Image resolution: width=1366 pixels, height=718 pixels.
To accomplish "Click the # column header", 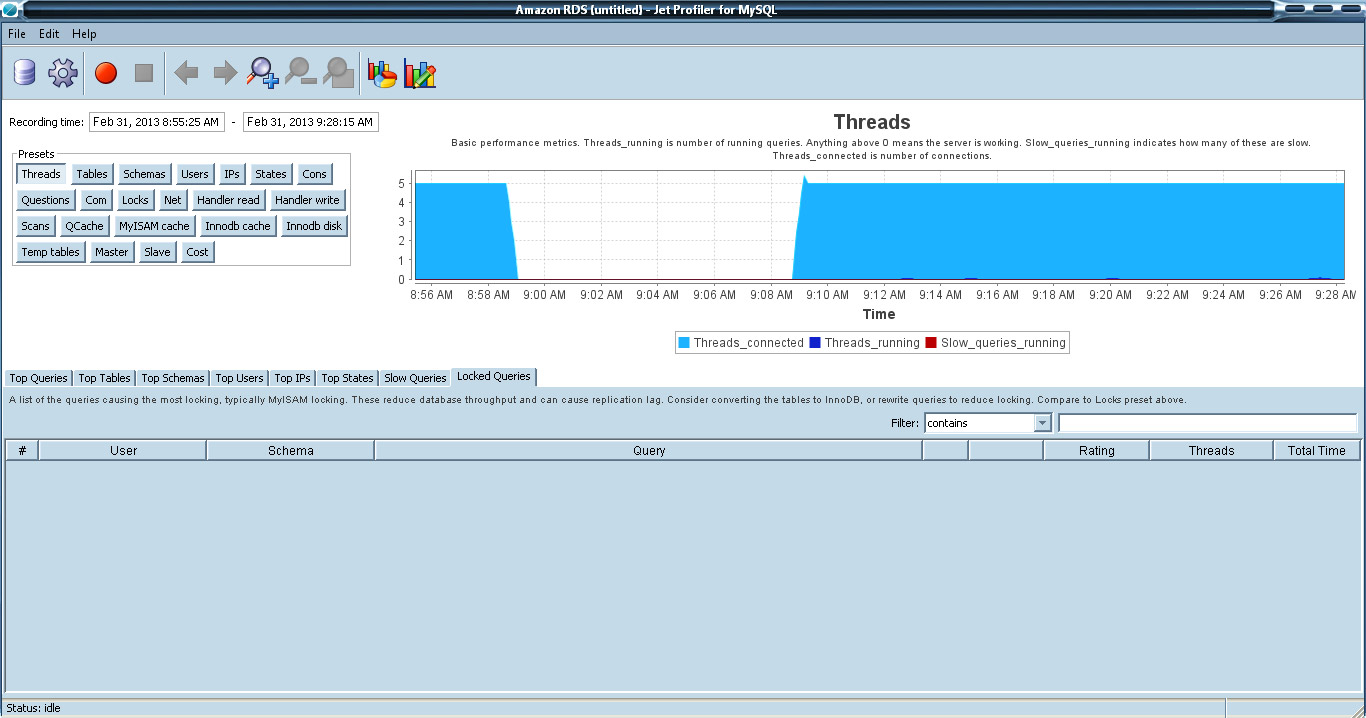I will point(22,450).
